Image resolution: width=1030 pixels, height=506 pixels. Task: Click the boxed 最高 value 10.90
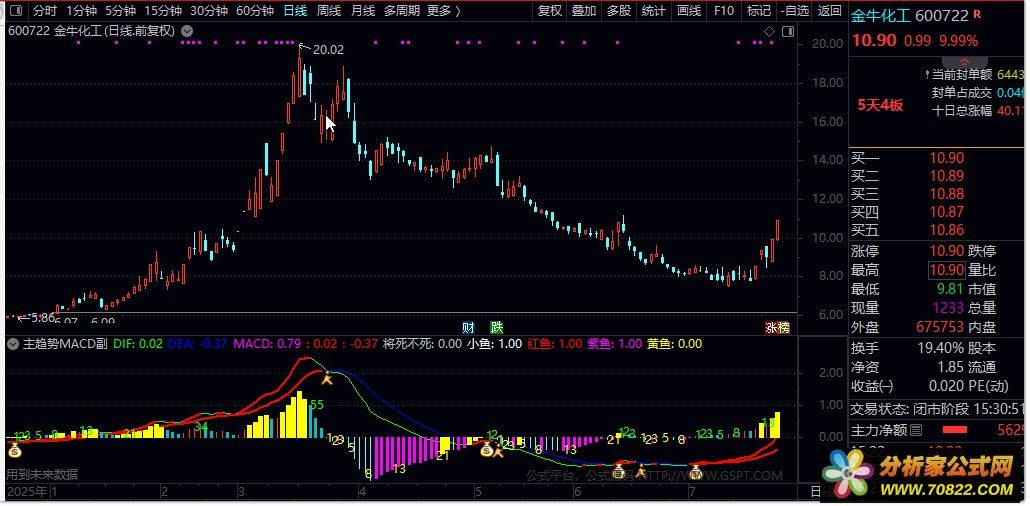947,270
